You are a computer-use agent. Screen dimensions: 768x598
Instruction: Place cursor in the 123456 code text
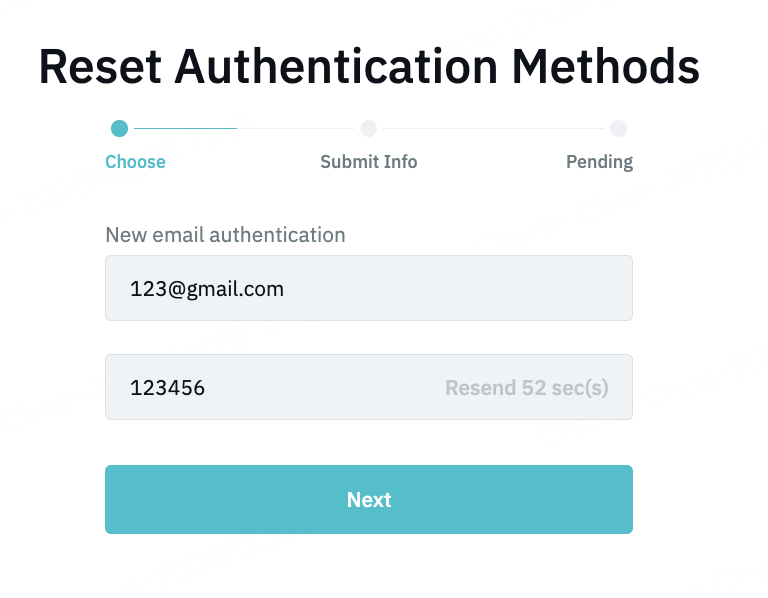pyautogui.click(x=167, y=388)
